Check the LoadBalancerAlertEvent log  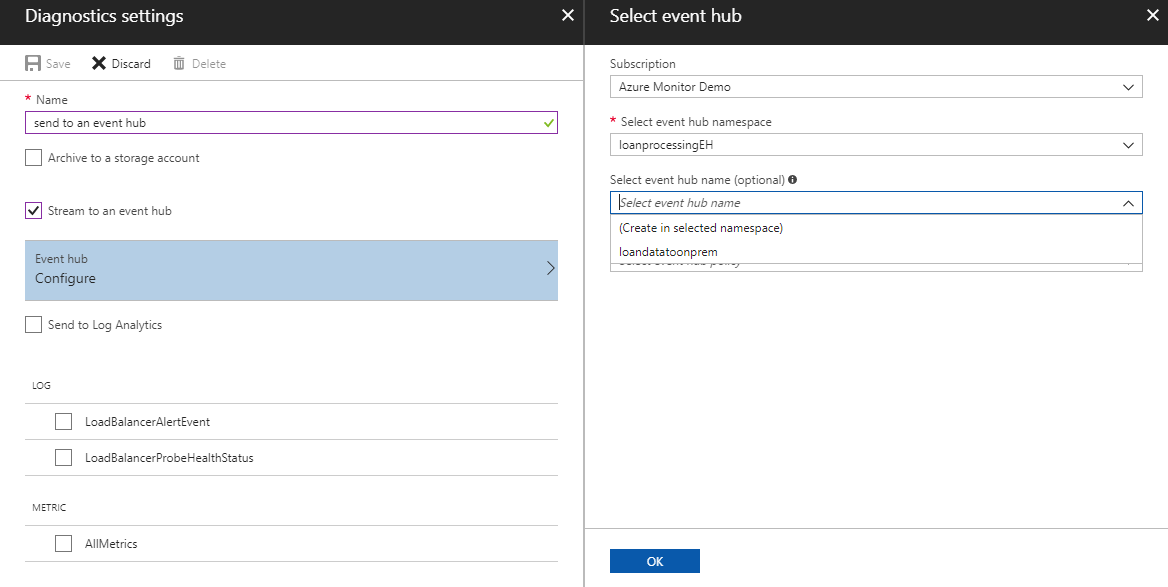pyautogui.click(x=63, y=421)
